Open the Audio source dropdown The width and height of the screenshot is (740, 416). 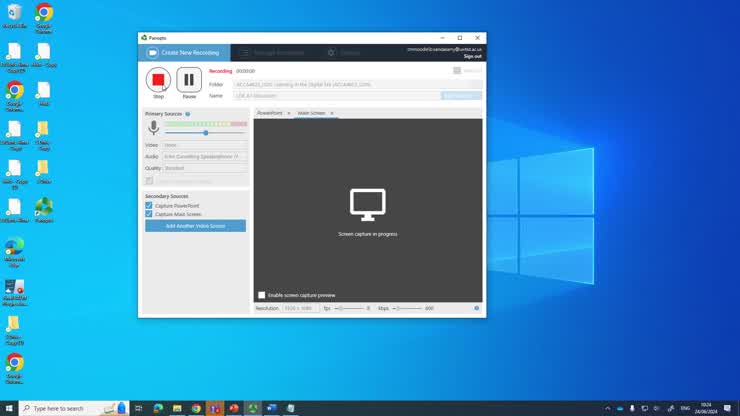tap(204, 157)
